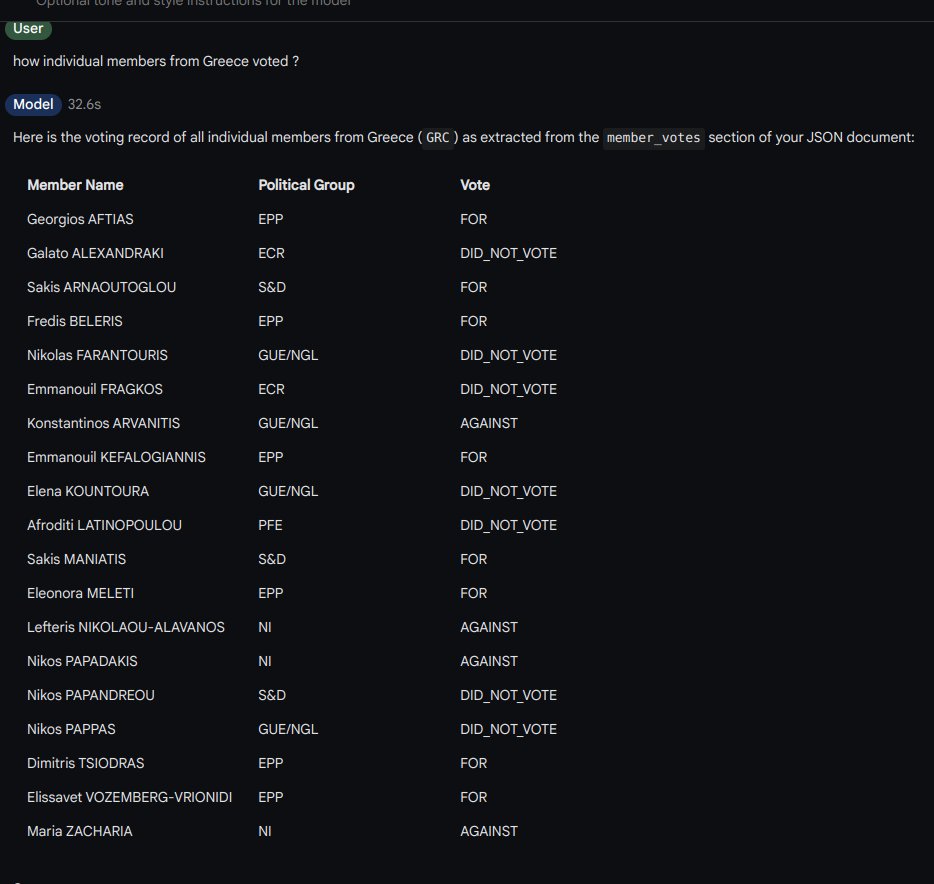Click Dimitris TSIODRAS's FOR vote cell
The height and width of the screenshot is (884, 934).
click(474, 763)
